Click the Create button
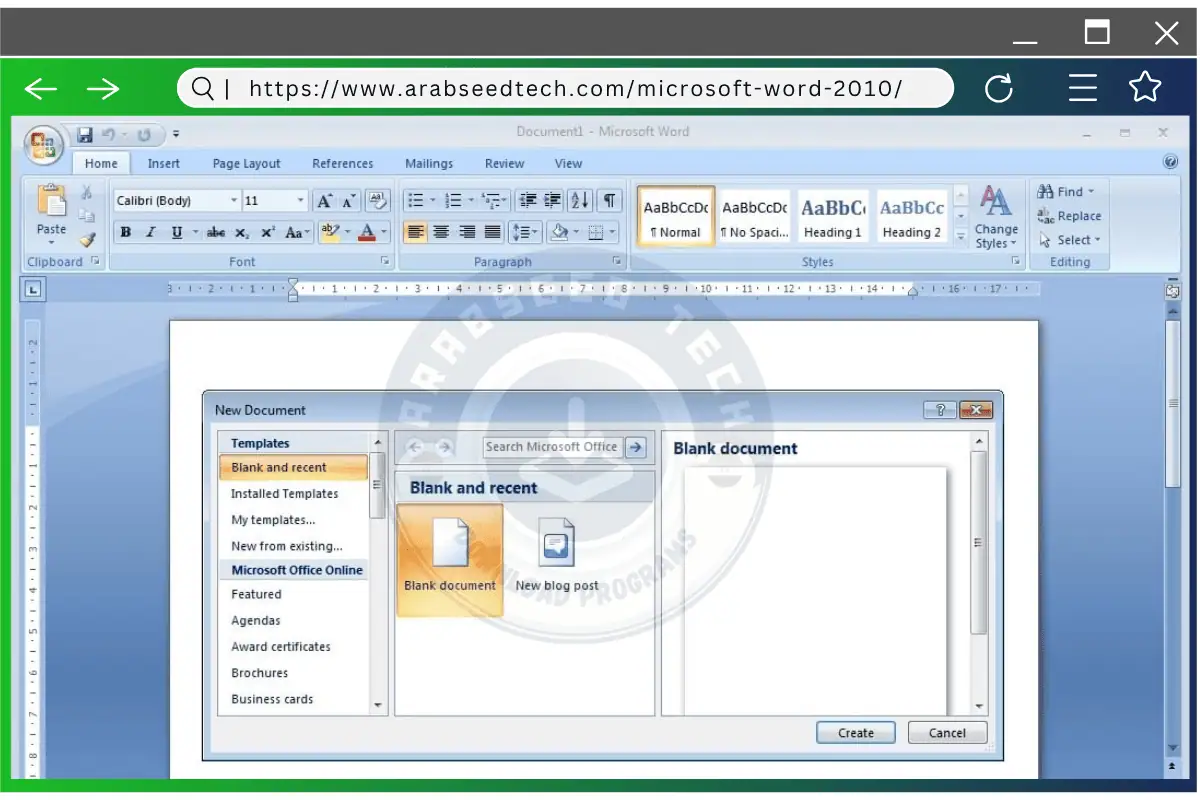1200x800 pixels. coord(855,732)
